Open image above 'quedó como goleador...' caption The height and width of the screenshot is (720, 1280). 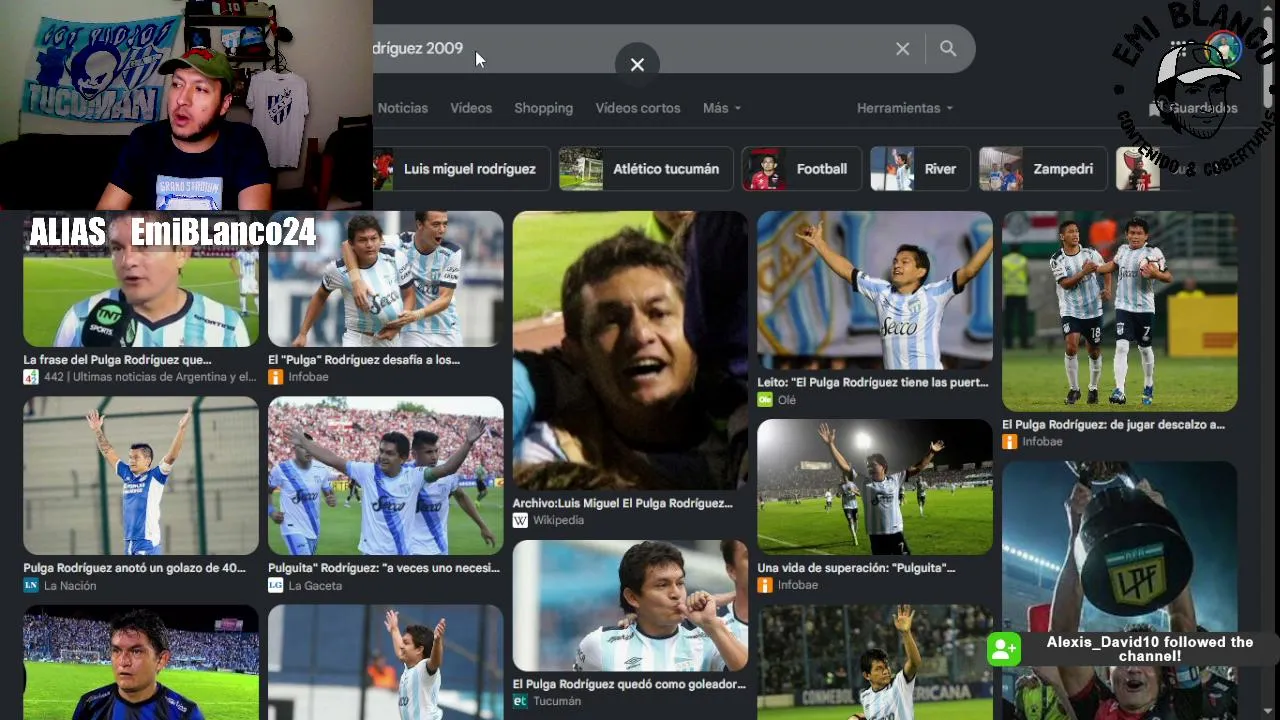(630, 606)
